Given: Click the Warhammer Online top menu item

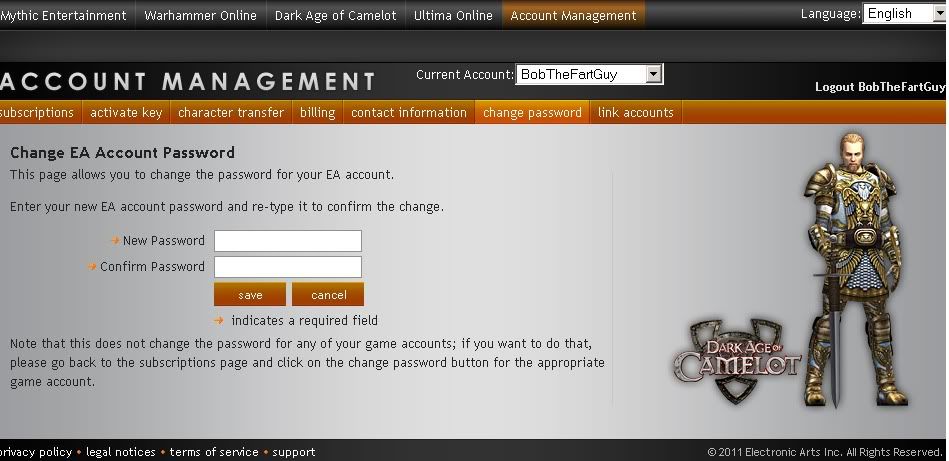Looking at the screenshot, I should point(200,15).
